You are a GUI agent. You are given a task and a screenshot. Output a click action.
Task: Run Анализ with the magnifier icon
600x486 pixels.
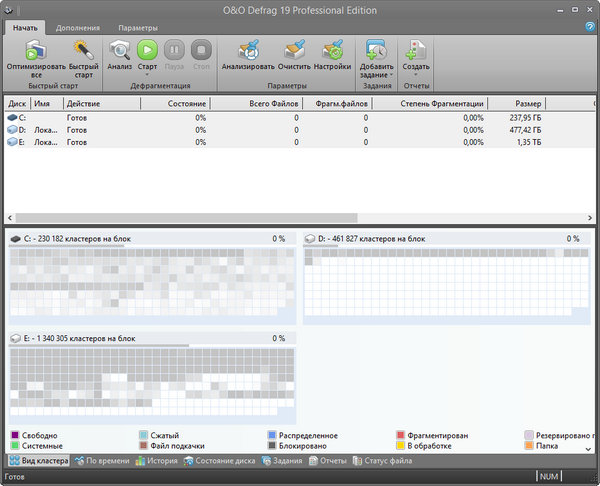click(x=119, y=50)
